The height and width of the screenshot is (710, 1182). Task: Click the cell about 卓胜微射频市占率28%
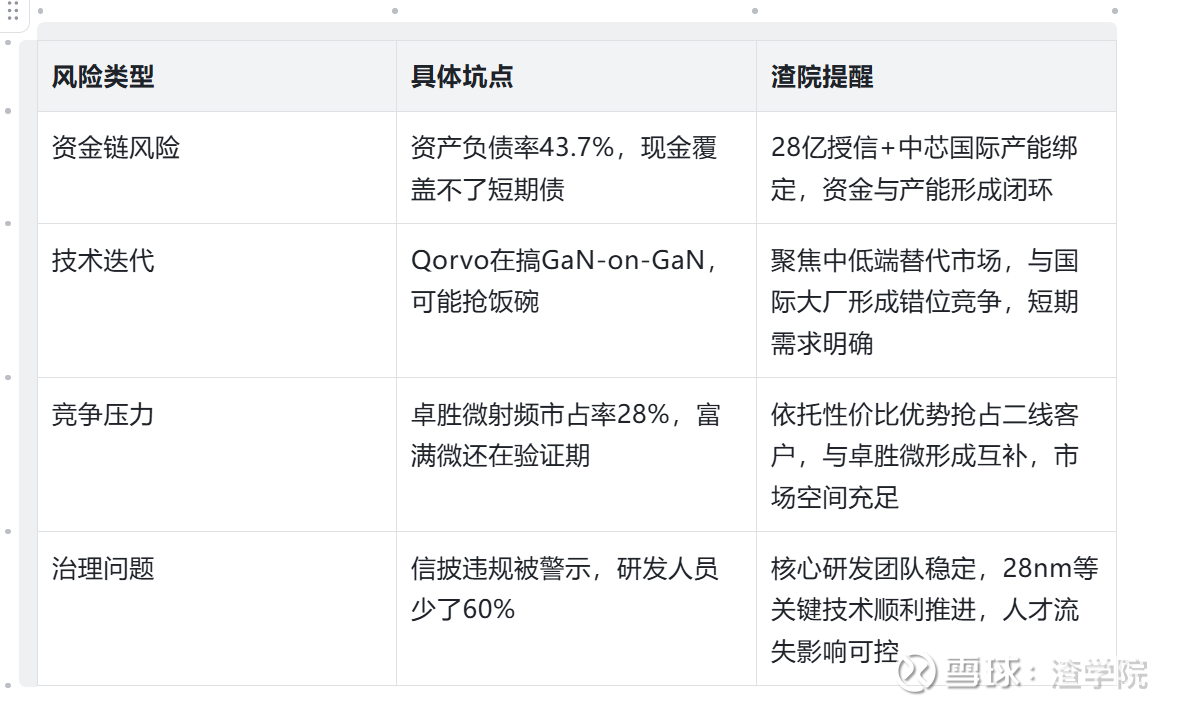[x=565, y=435]
